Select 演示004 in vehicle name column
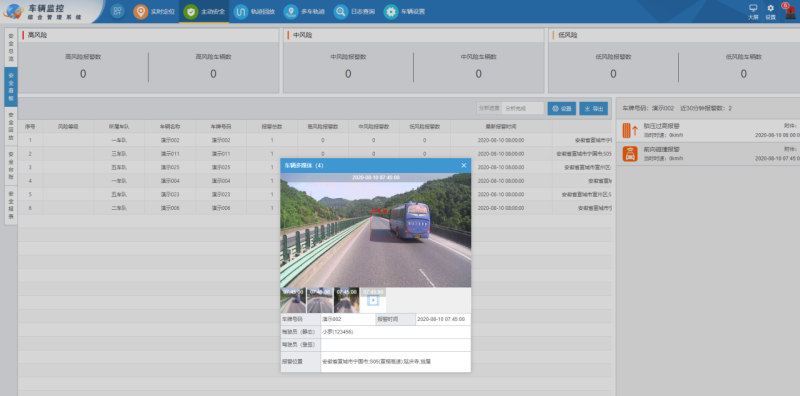The width and height of the screenshot is (800, 396). [x=170, y=181]
